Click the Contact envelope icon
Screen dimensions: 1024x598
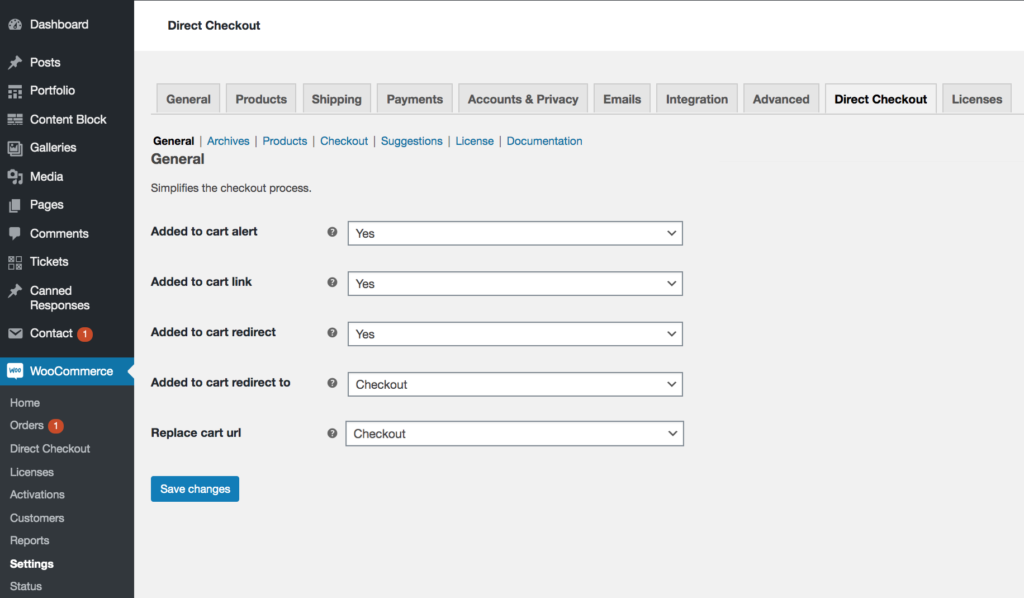coord(15,334)
